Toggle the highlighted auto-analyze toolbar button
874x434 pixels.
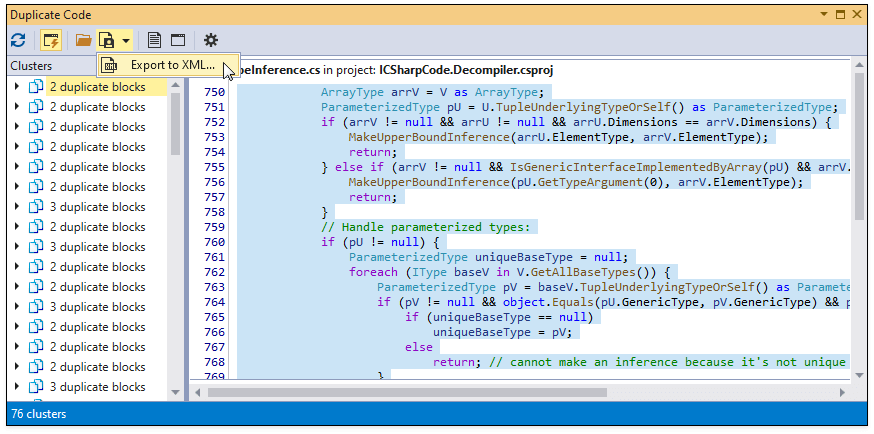[x=51, y=41]
